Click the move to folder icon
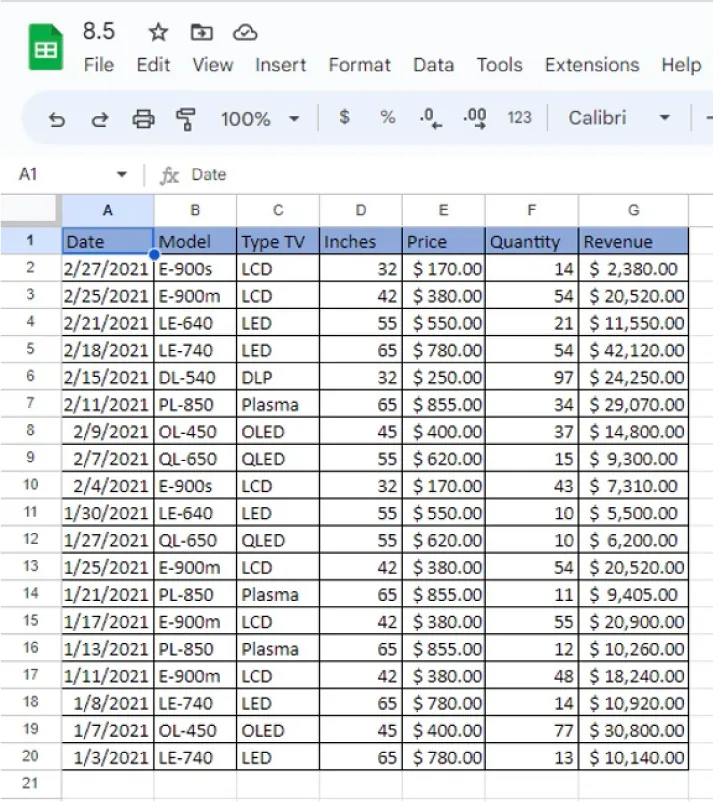Viewport: 713px width, 802px height. pyautogui.click(x=201, y=32)
